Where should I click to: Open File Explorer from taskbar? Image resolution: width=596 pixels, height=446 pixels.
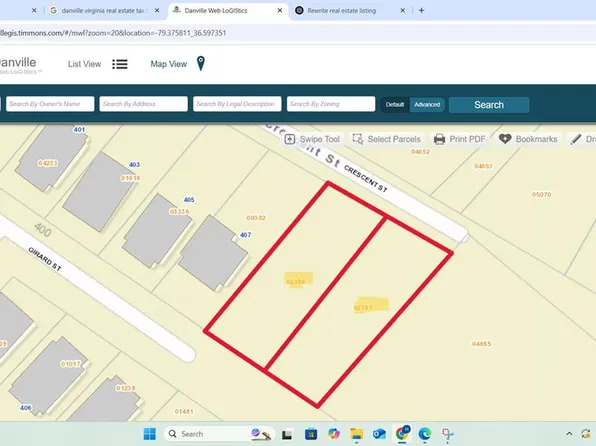357,434
